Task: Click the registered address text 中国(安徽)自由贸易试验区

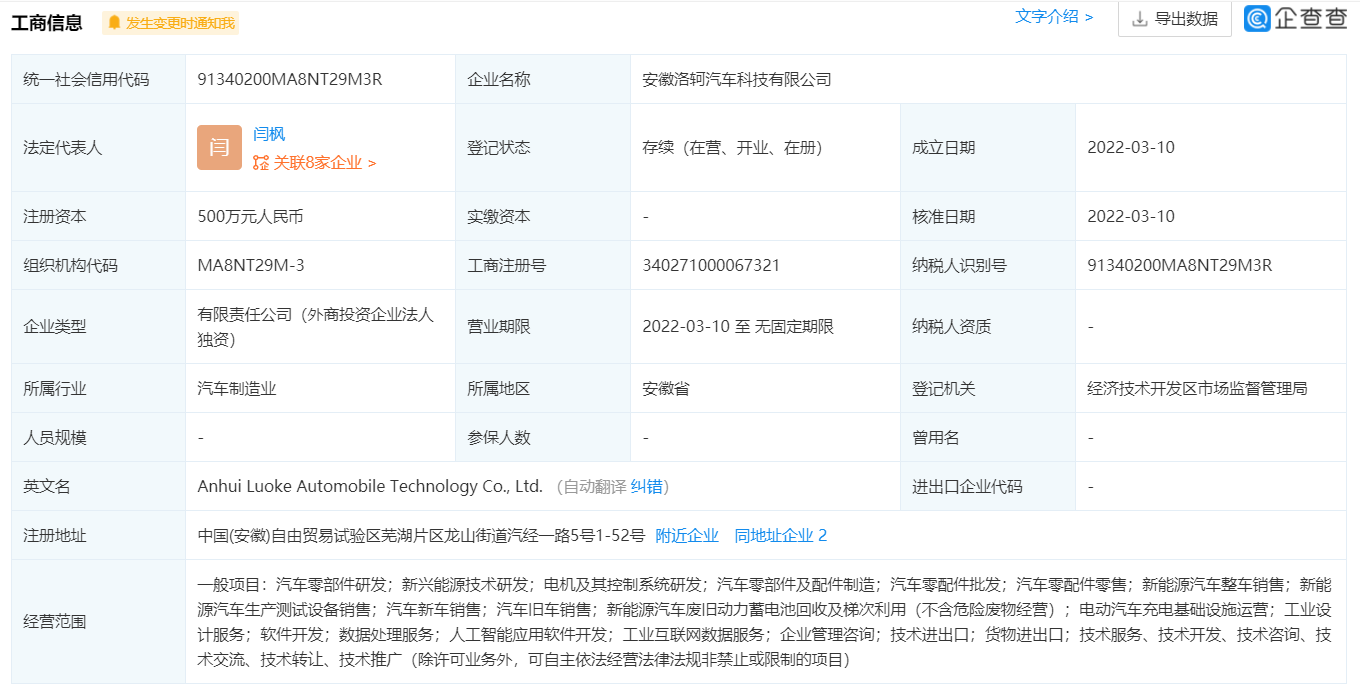Action: point(421,536)
